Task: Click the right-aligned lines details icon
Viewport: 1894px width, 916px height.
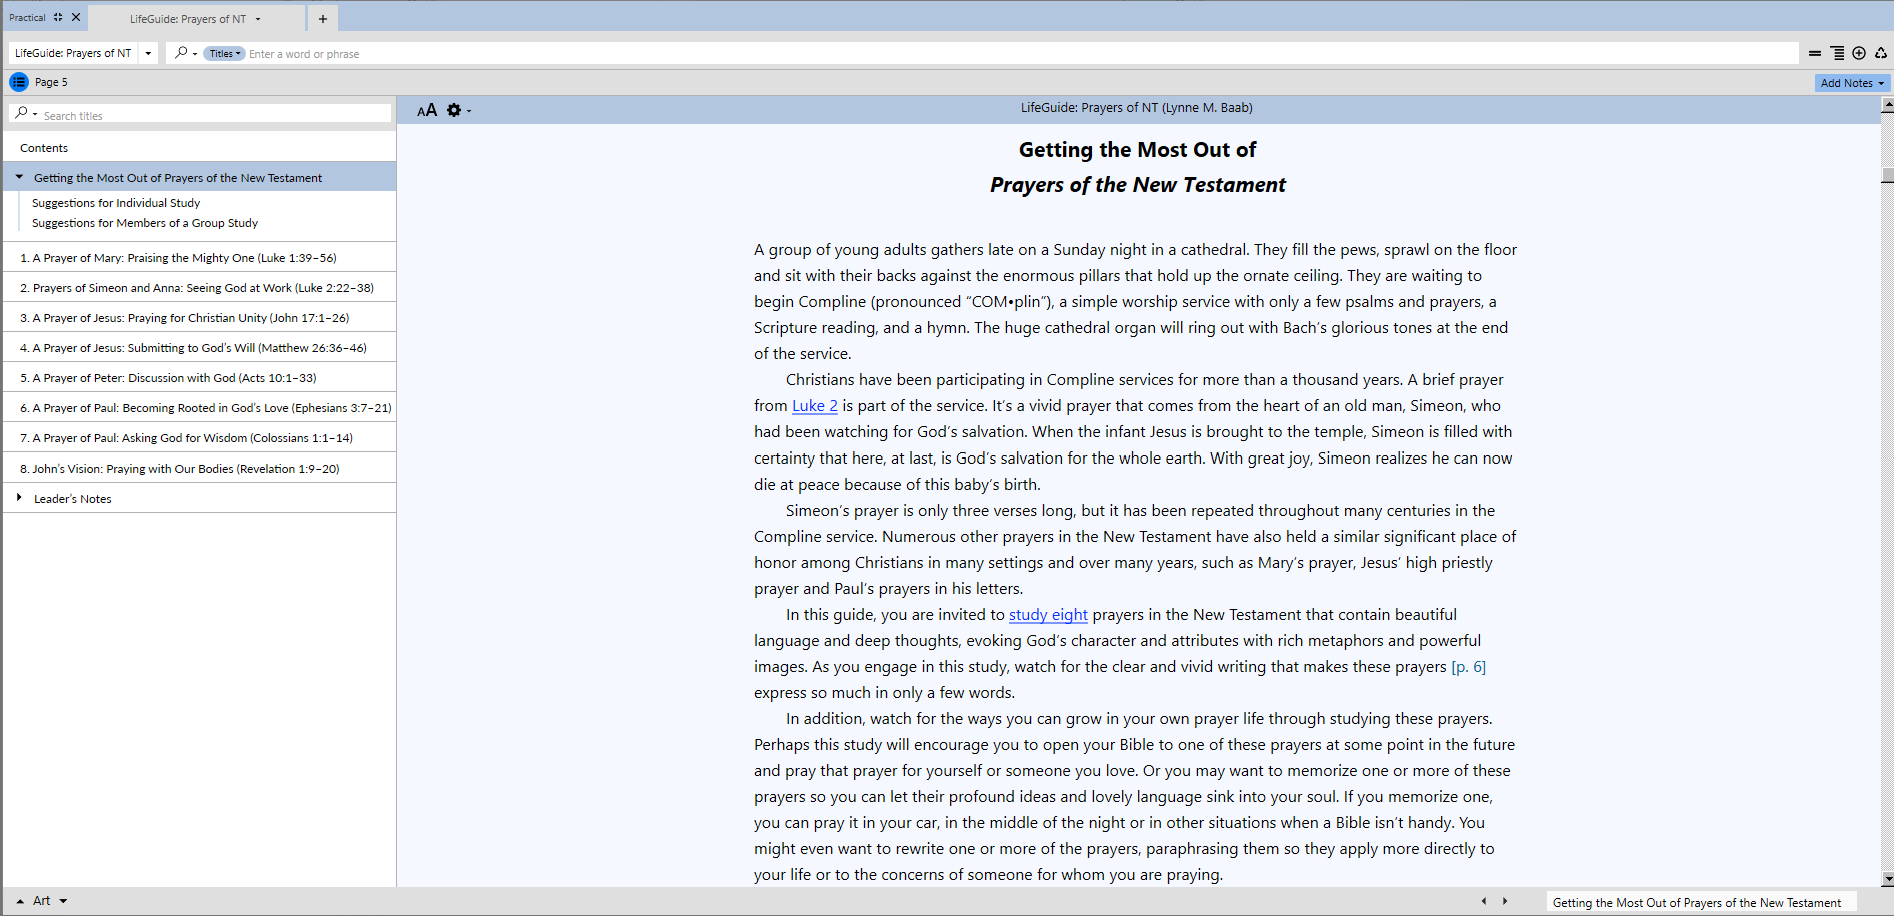Action: [x=1837, y=53]
